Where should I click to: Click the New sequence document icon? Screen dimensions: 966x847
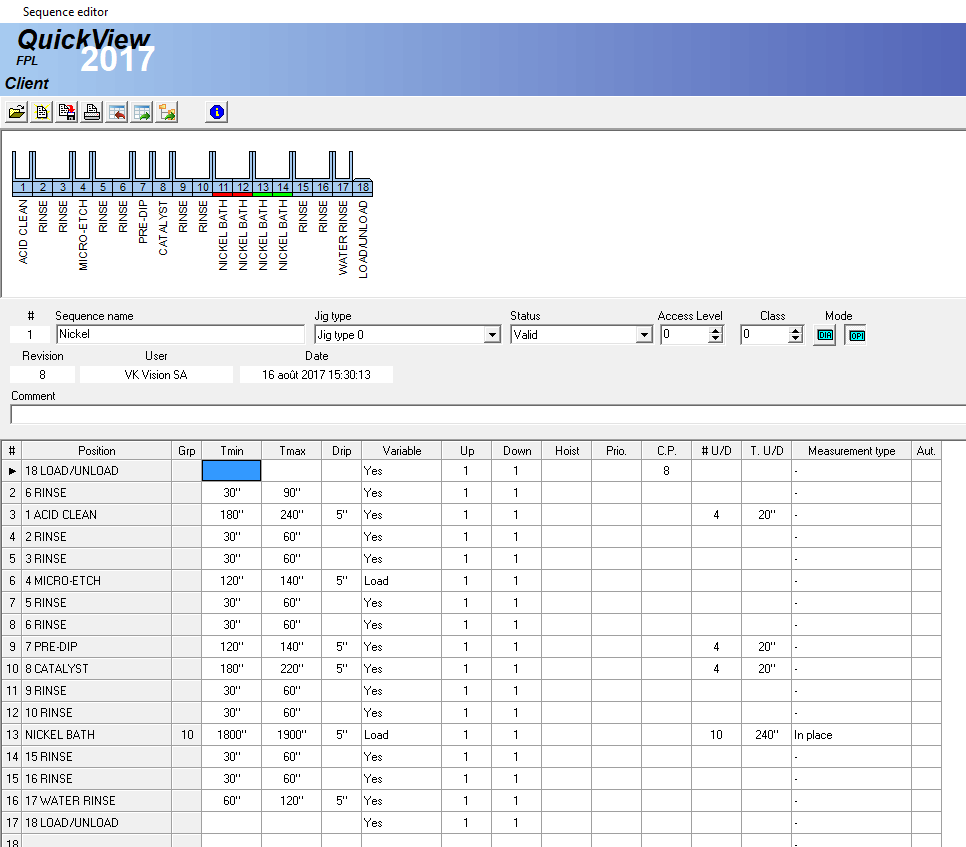pos(42,112)
